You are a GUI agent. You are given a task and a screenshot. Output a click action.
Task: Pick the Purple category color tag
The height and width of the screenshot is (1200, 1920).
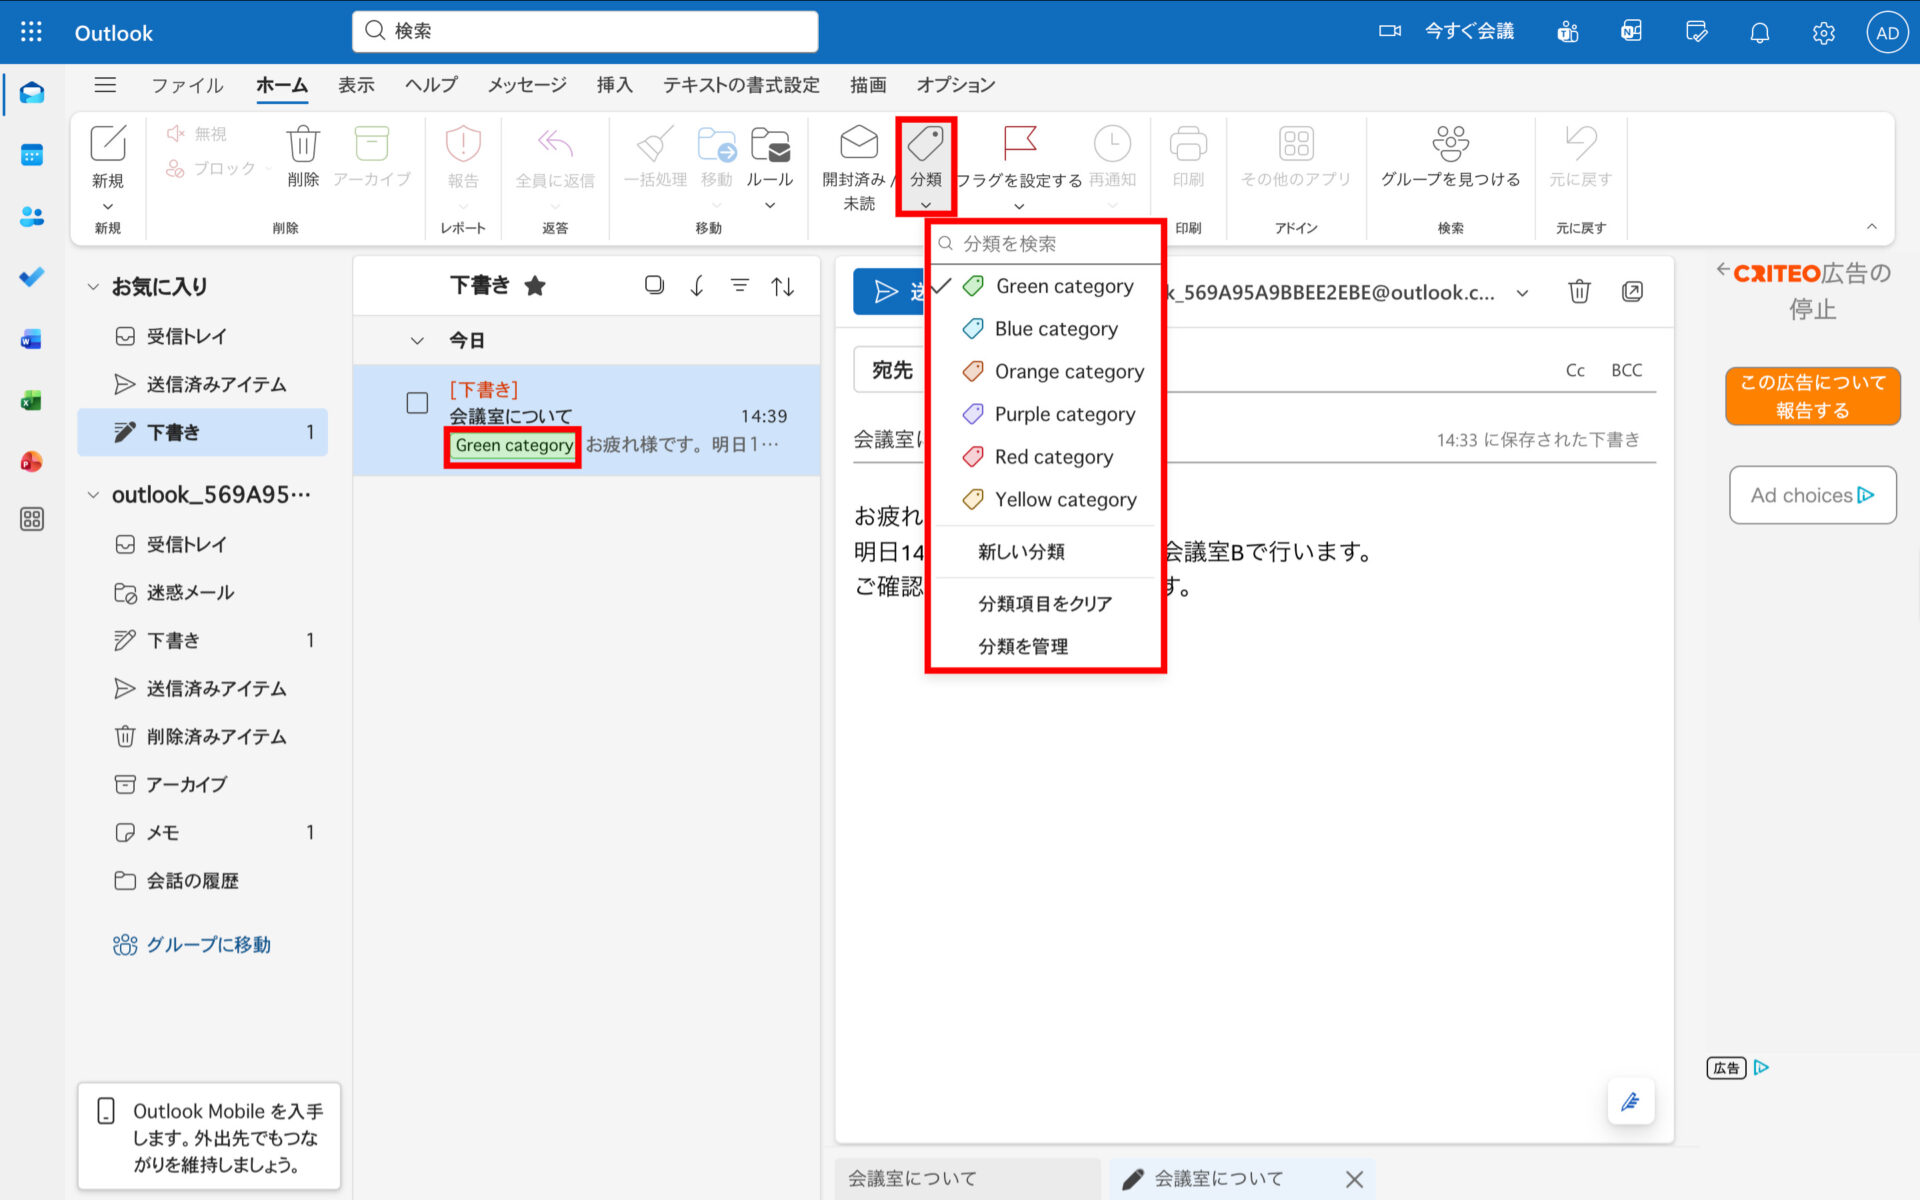[x=1064, y=414]
